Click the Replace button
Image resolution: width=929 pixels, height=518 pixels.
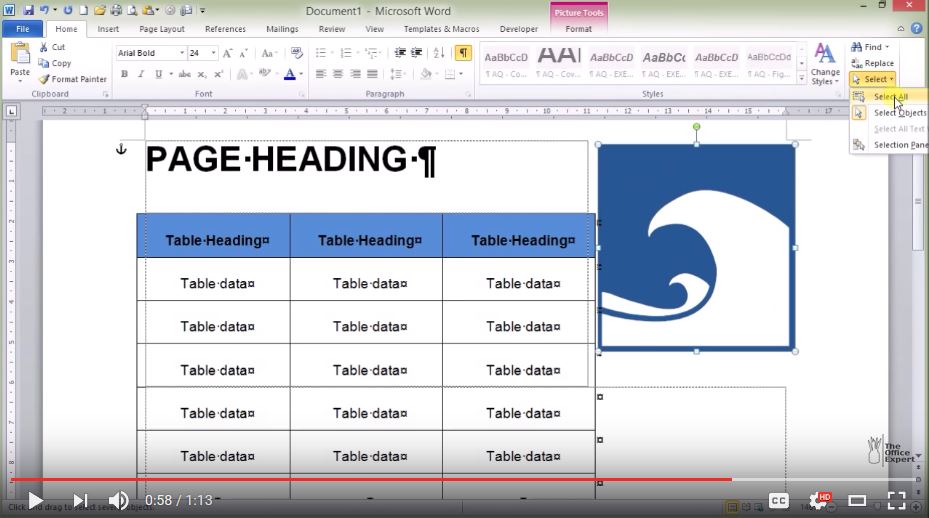873,63
